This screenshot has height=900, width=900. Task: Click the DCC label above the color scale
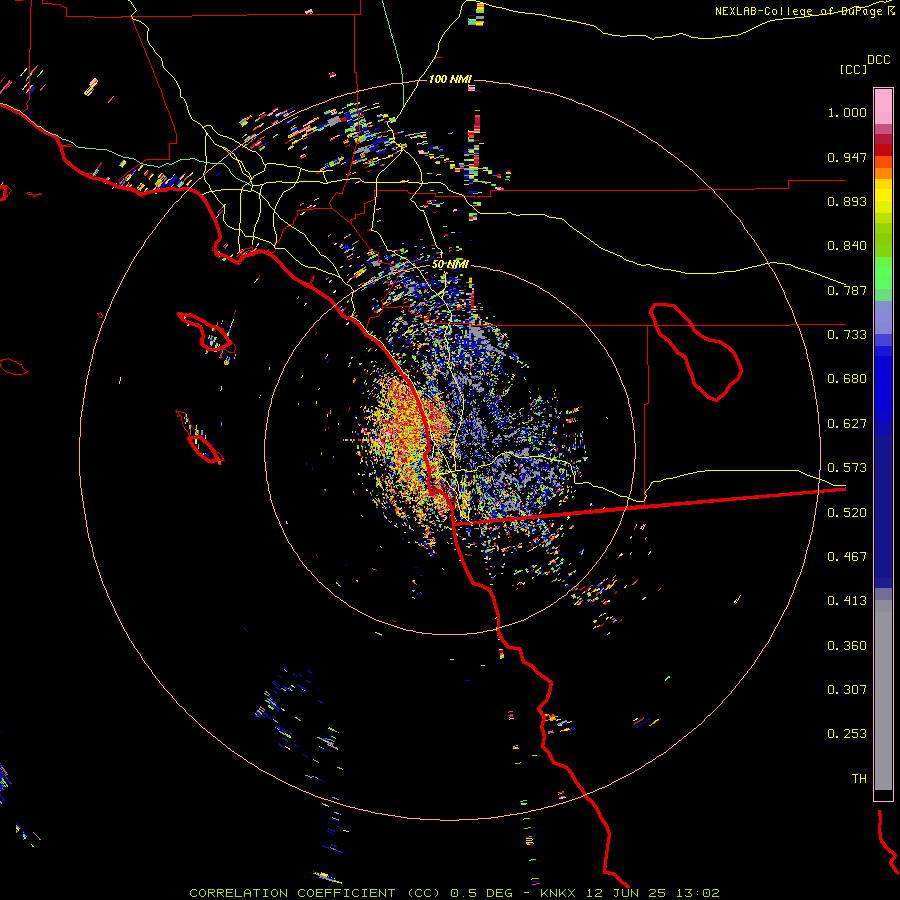click(x=878, y=60)
